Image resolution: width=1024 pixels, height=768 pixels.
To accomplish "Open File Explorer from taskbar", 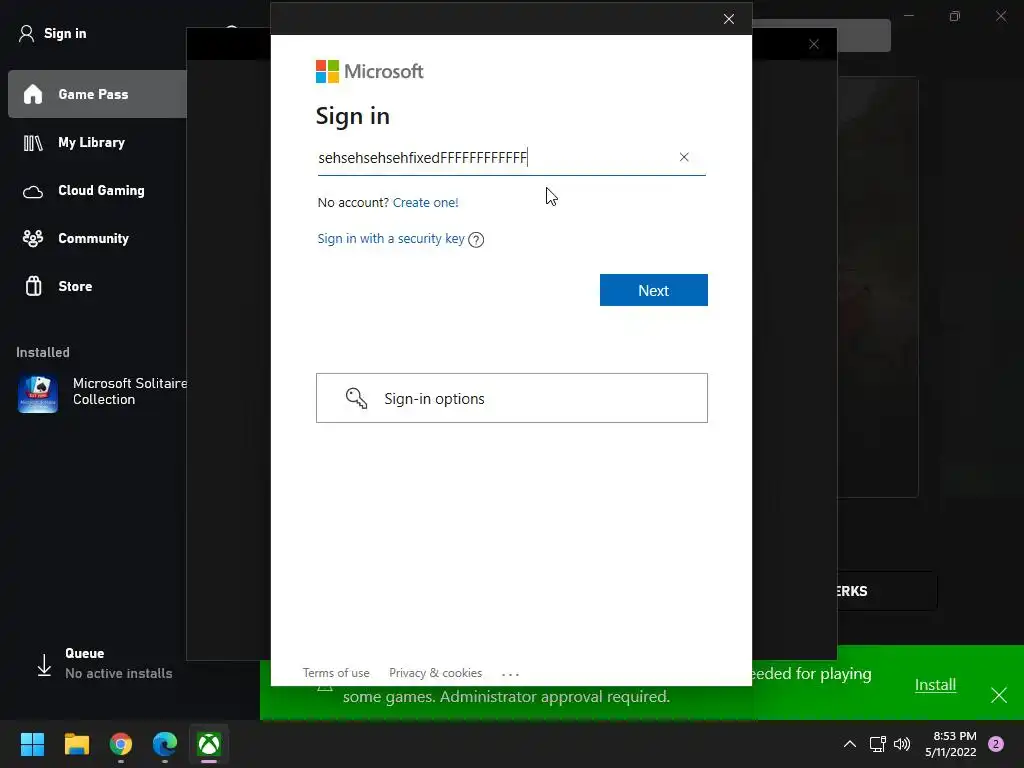I will click(x=76, y=744).
